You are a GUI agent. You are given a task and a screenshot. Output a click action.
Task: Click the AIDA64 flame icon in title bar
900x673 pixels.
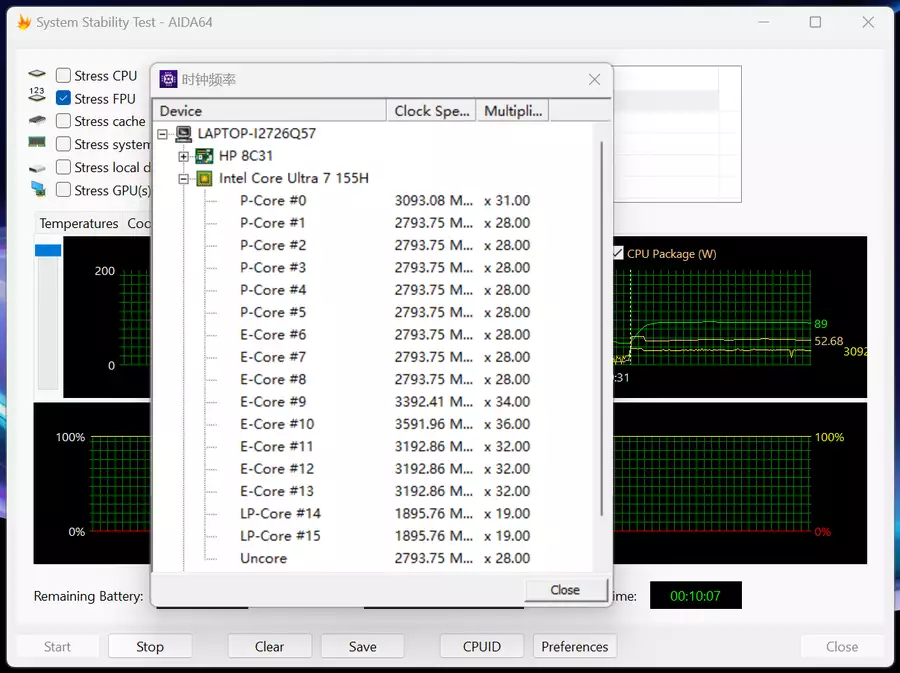(24, 22)
